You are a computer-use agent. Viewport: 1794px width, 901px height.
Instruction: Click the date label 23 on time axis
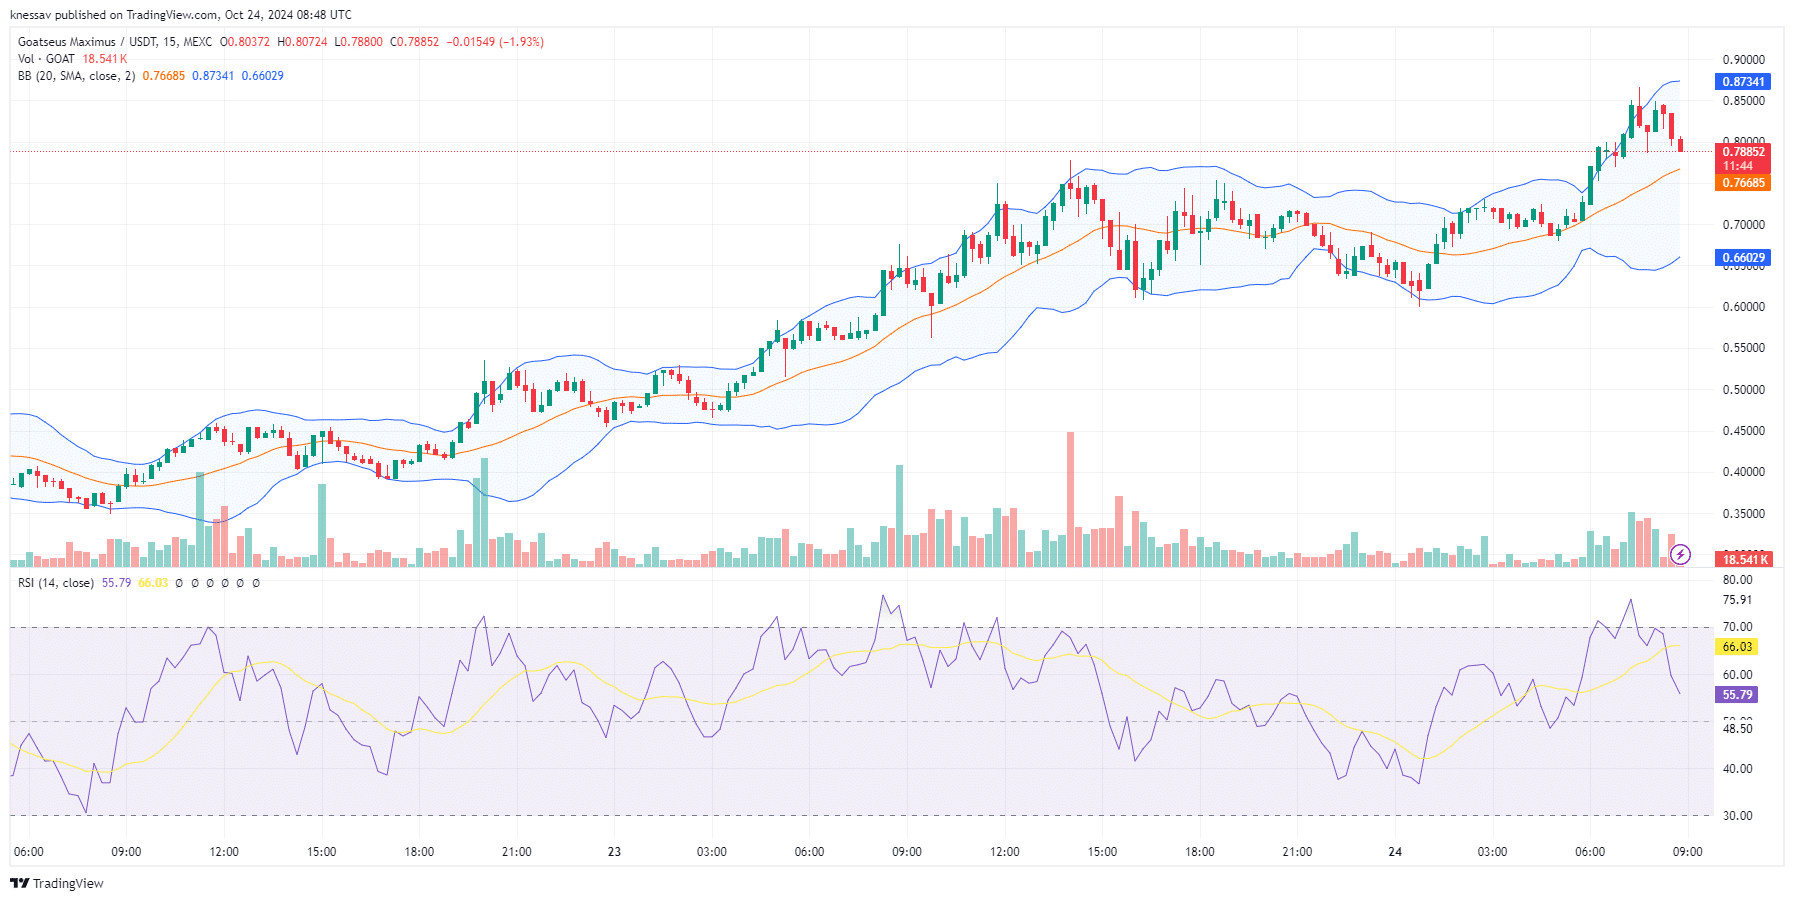tap(614, 852)
